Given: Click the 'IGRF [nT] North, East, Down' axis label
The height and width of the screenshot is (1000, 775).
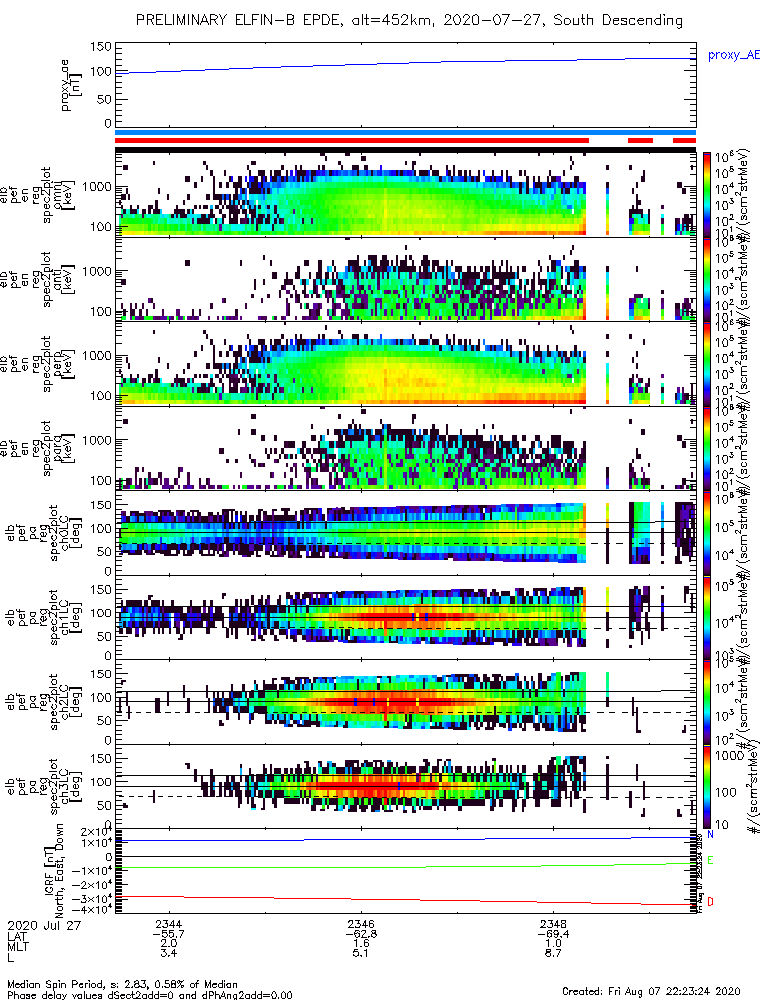Looking at the screenshot, I should (x=54, y=871).
